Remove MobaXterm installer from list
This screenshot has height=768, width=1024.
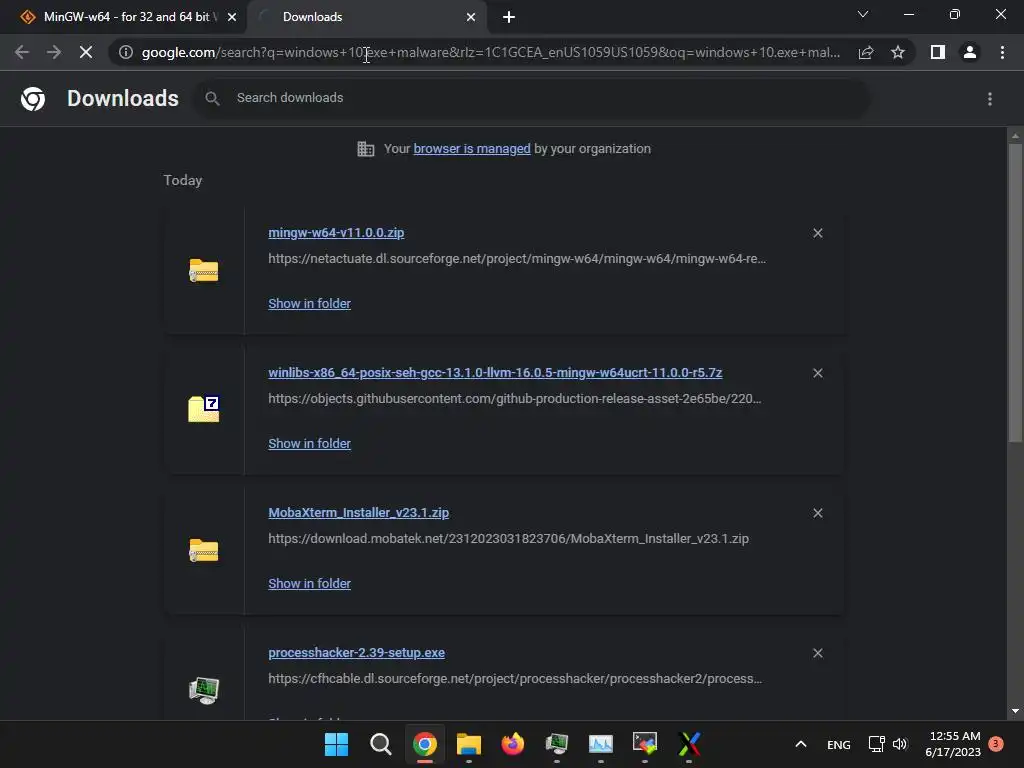[x=818, y=513]
